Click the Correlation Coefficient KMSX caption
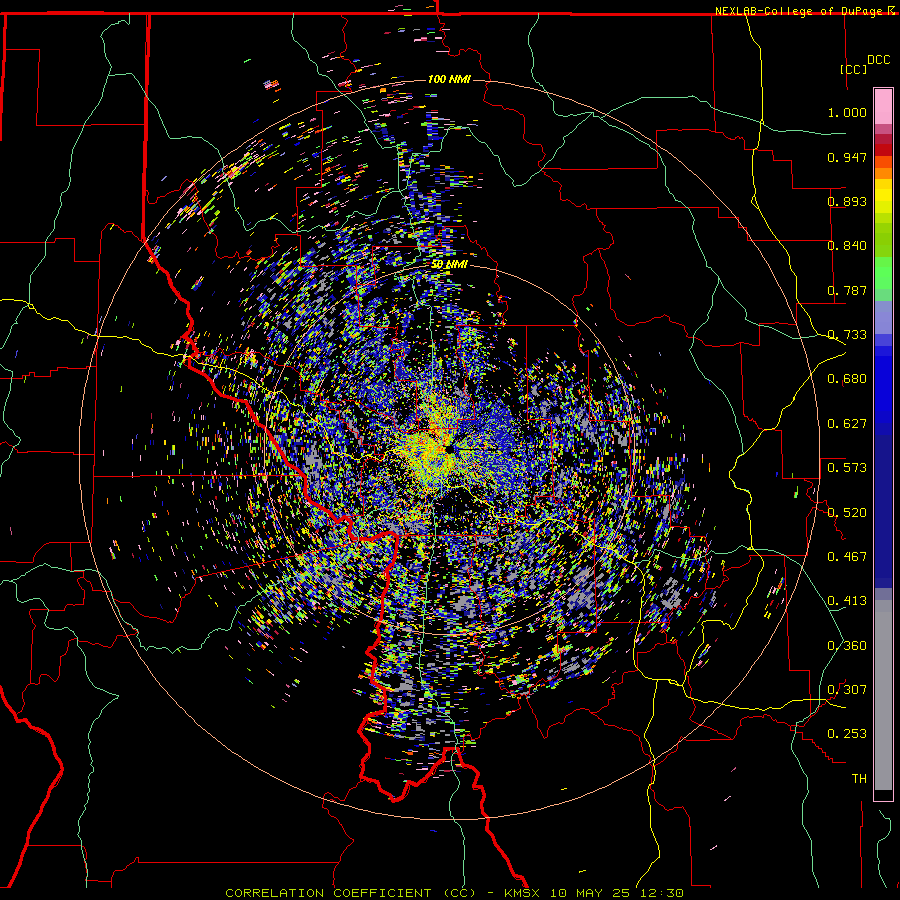 pyautogui.click(x=454, y=893)
